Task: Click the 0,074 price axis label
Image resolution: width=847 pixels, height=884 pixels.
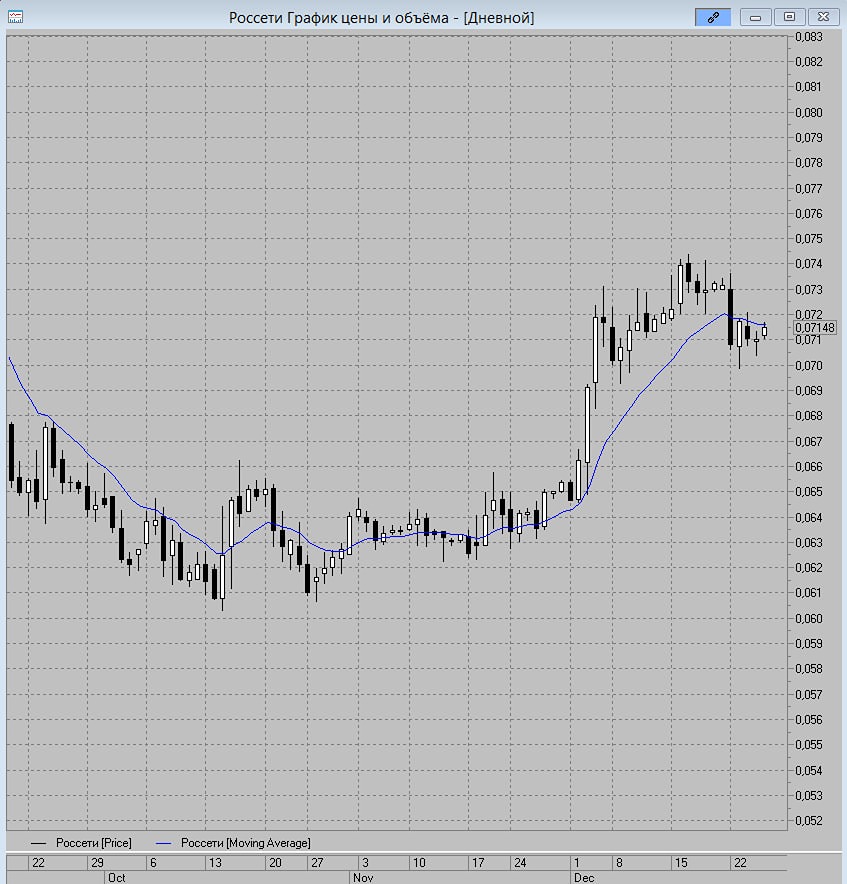Action: (809, 264)
